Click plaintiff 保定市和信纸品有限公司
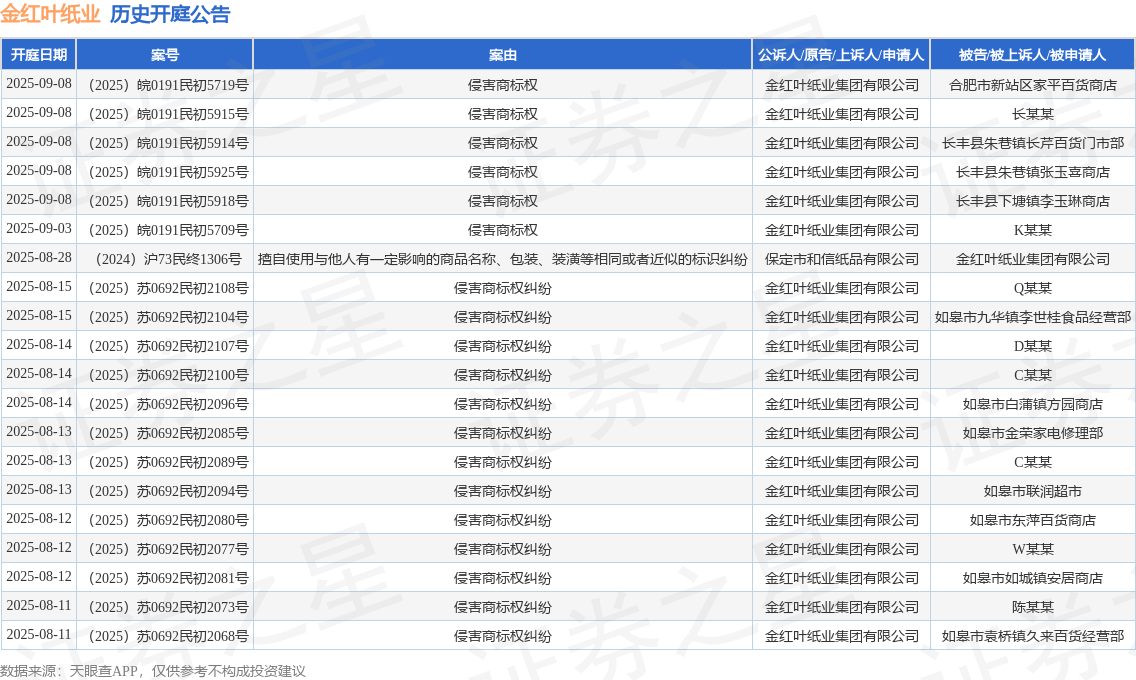The width and height of the screenshot is (1136, 680). (x=841, y=259)
